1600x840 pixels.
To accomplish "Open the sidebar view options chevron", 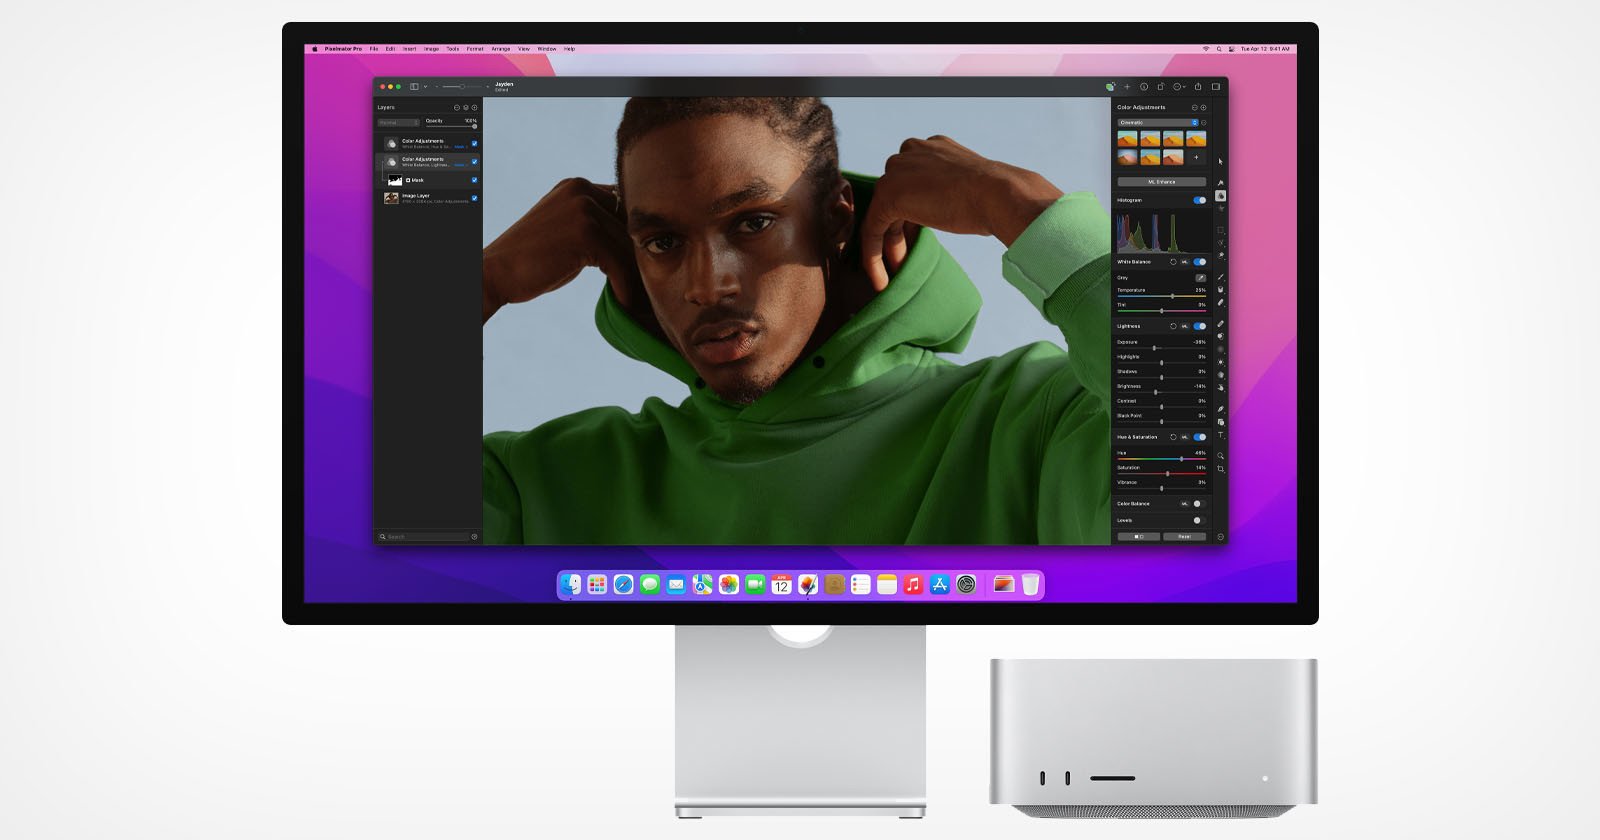I will [x=425, y=87].
